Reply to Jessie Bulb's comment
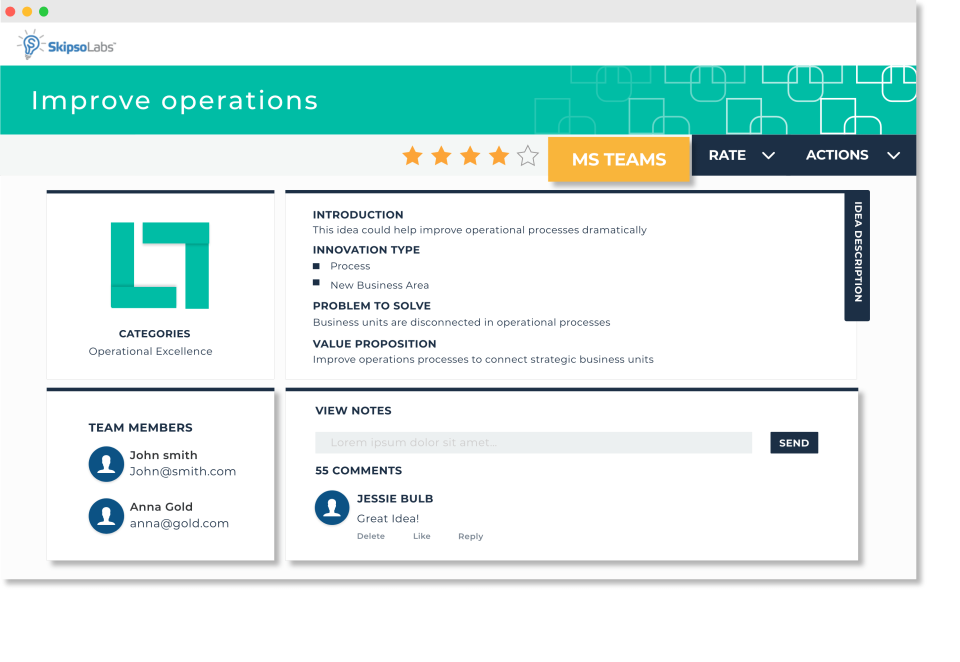The height and width of the screenshot is (662, 960). tap(470, 536)
